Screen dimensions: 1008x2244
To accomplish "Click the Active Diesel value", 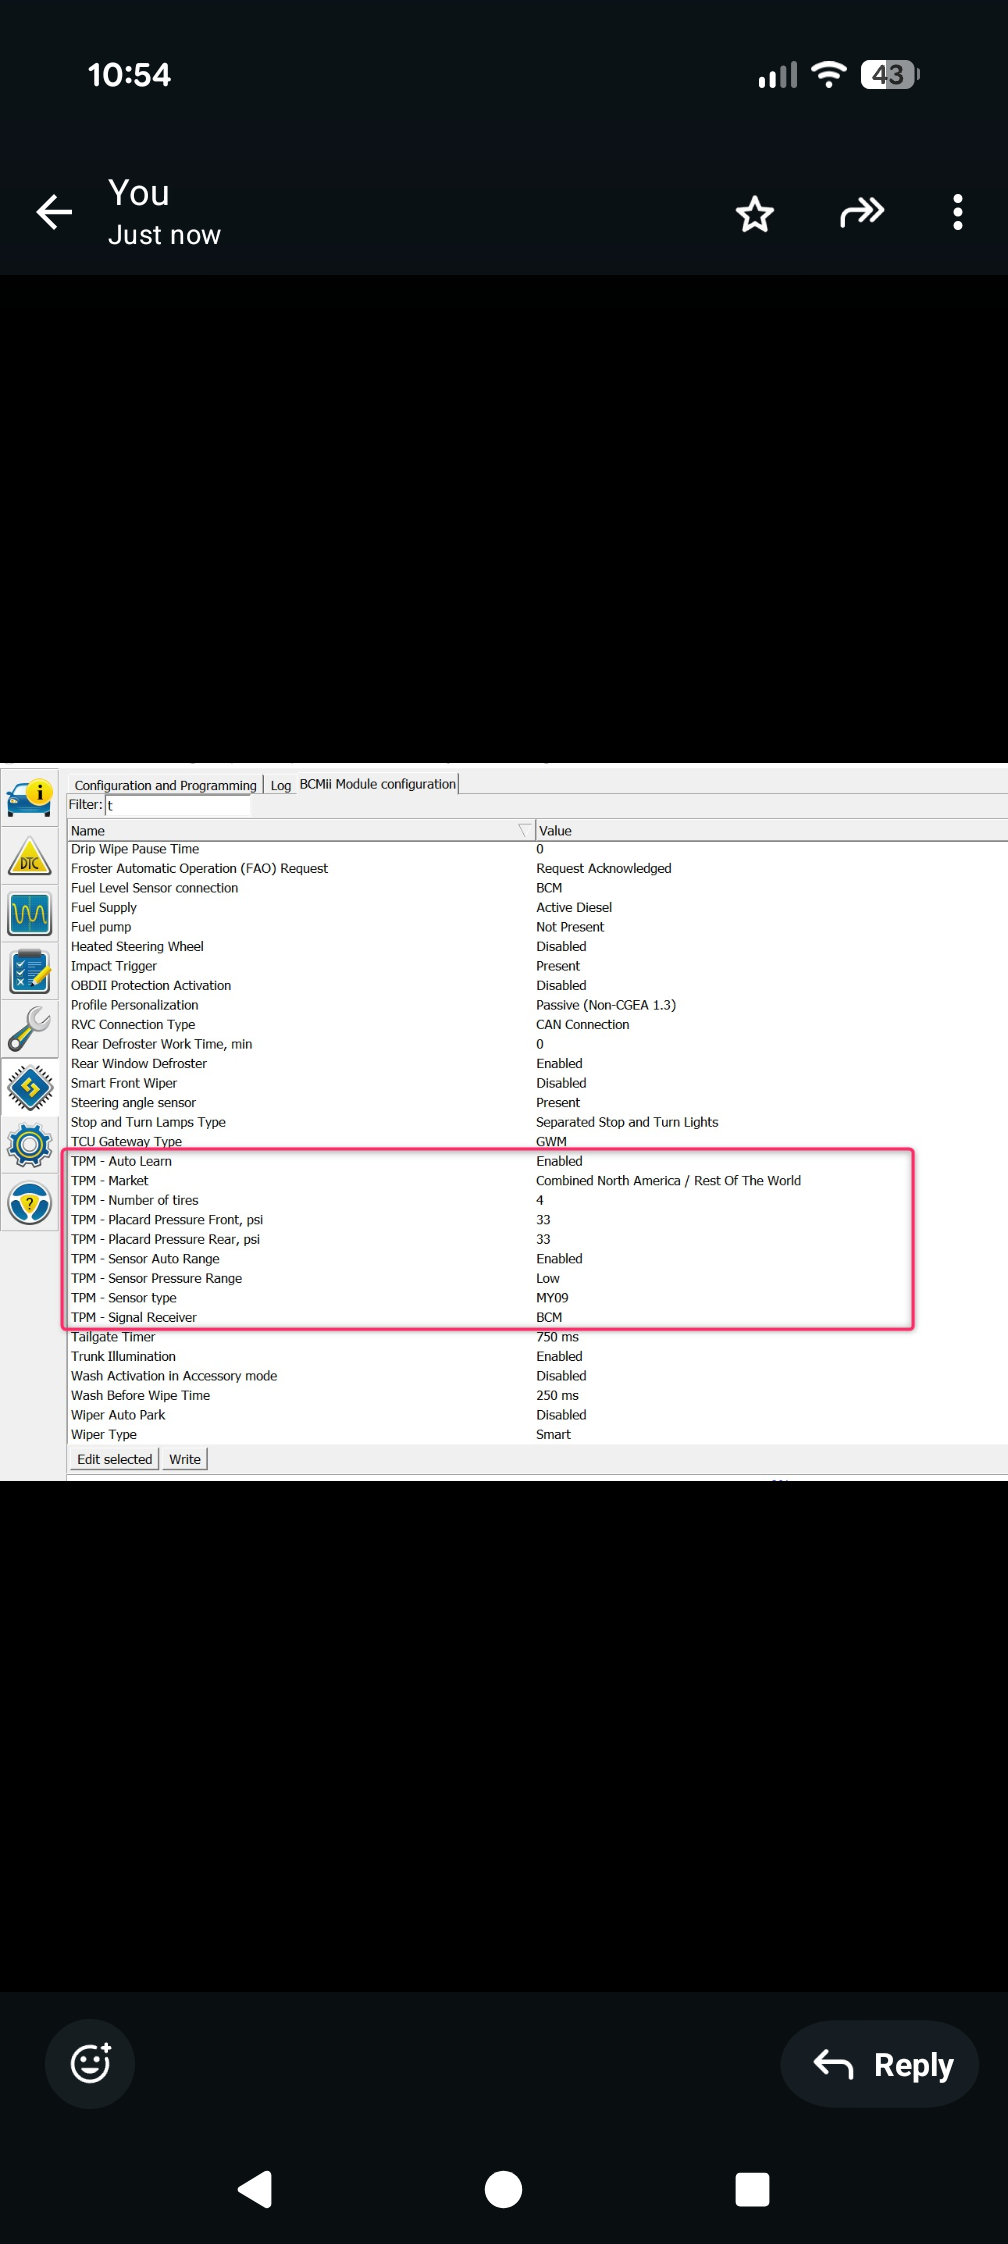I will point(574,907).
